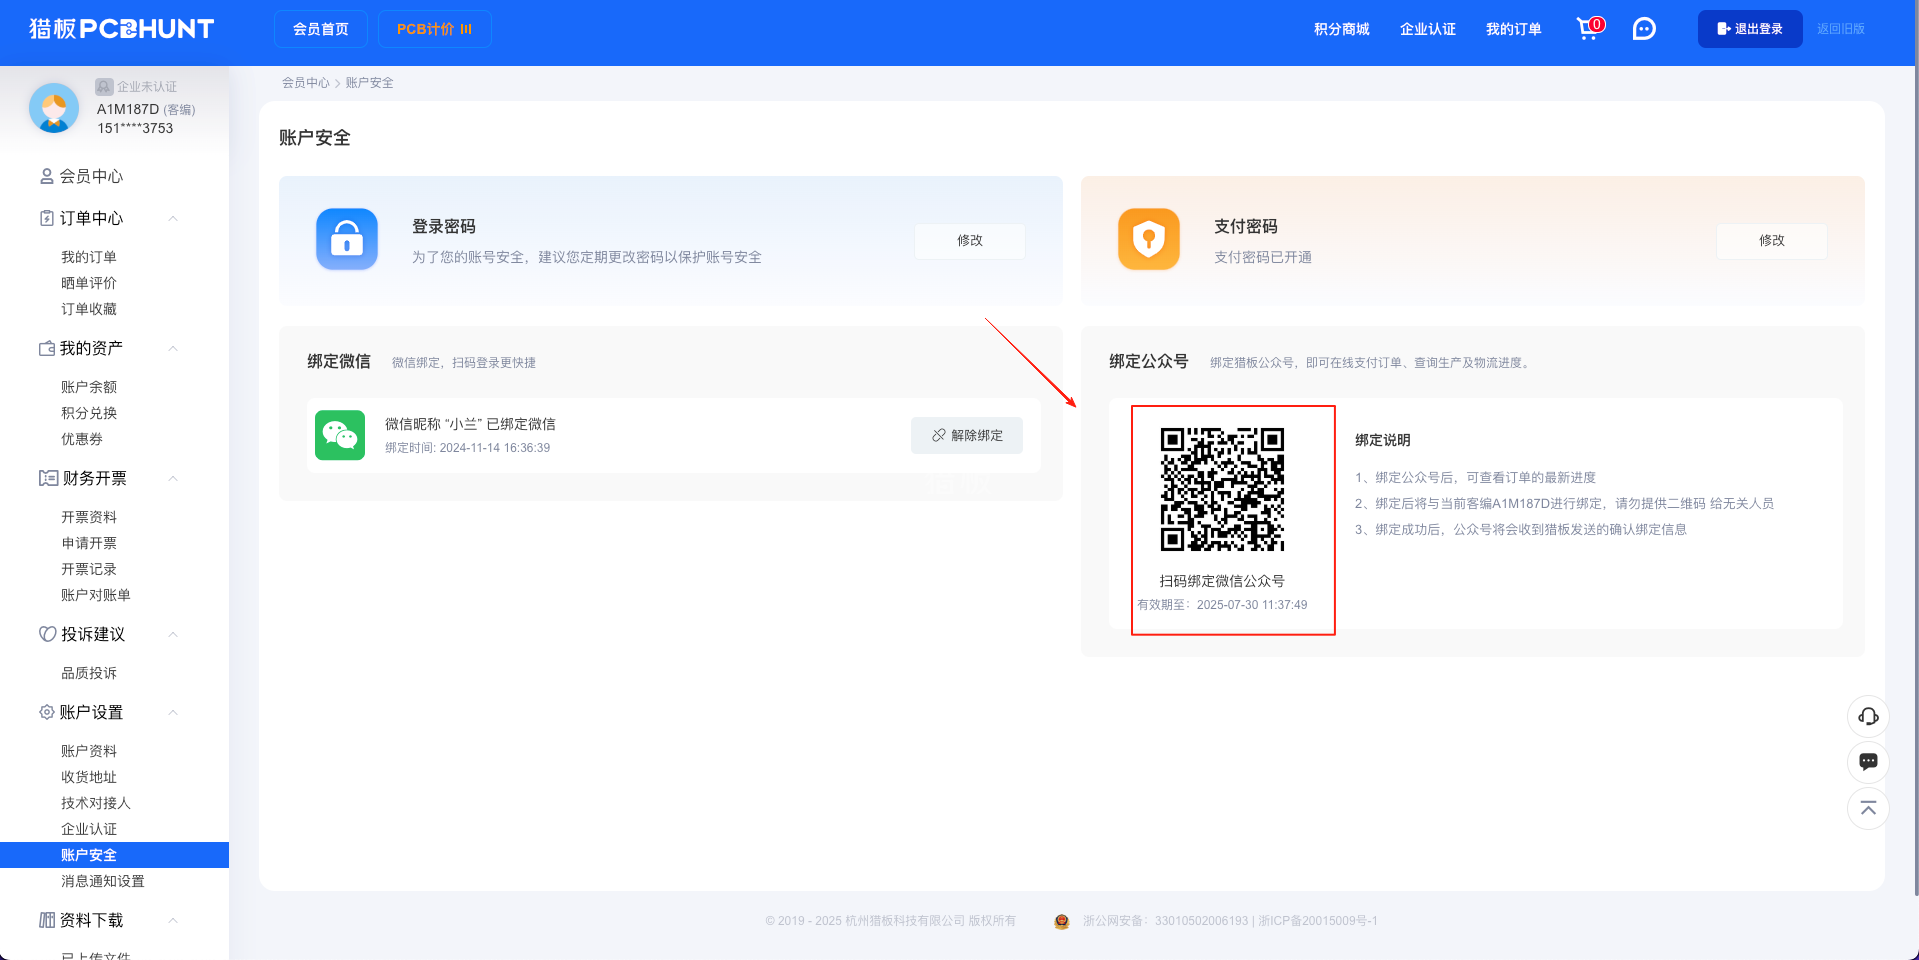Click the blue login password lock icon

[347, 239]
